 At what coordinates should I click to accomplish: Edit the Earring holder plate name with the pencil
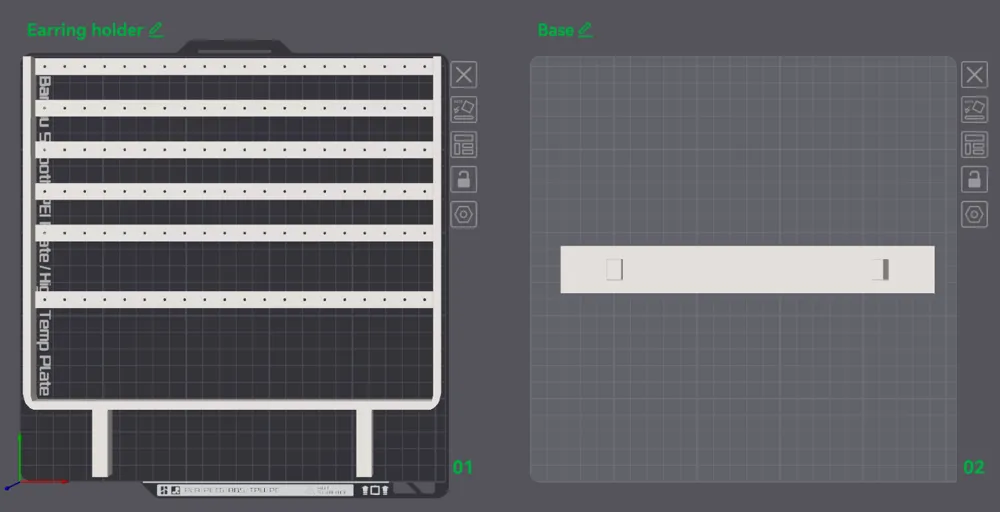click(156, 30)
